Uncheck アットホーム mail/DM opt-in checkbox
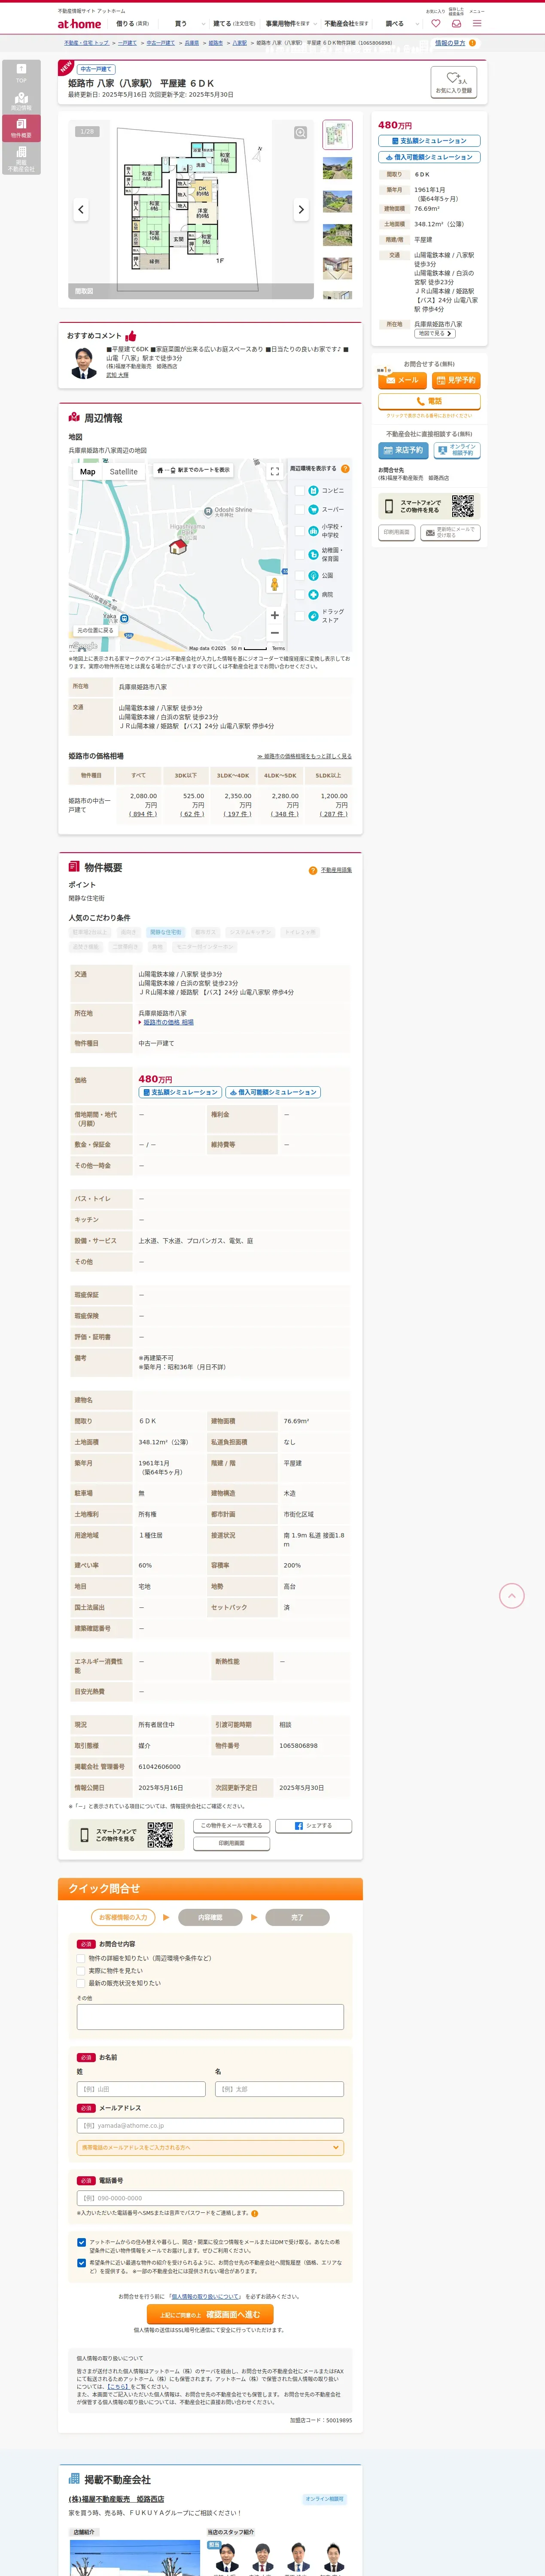 tap(81, 2242)
